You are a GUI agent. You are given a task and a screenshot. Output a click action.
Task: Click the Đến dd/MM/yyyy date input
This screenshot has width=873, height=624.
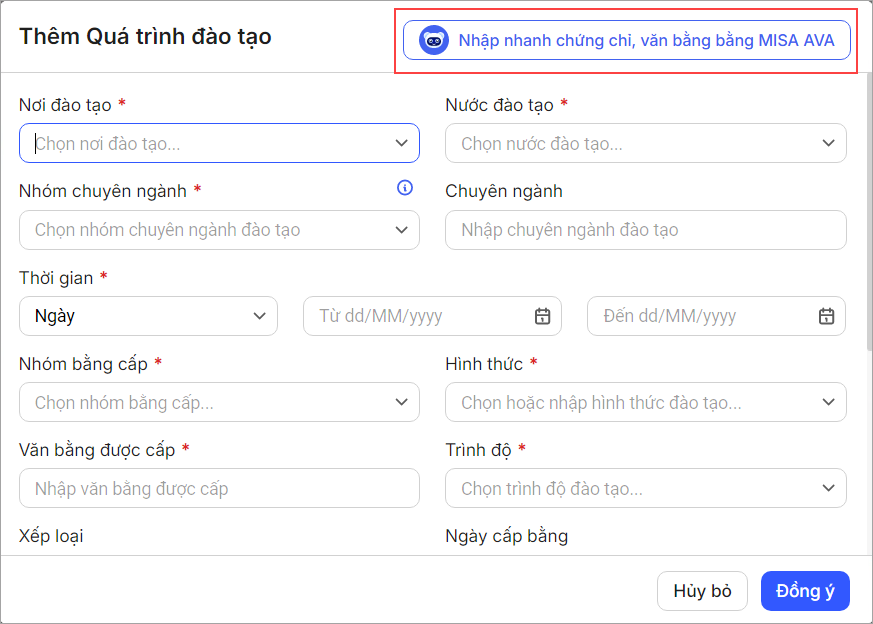click(x=704, y=316)
